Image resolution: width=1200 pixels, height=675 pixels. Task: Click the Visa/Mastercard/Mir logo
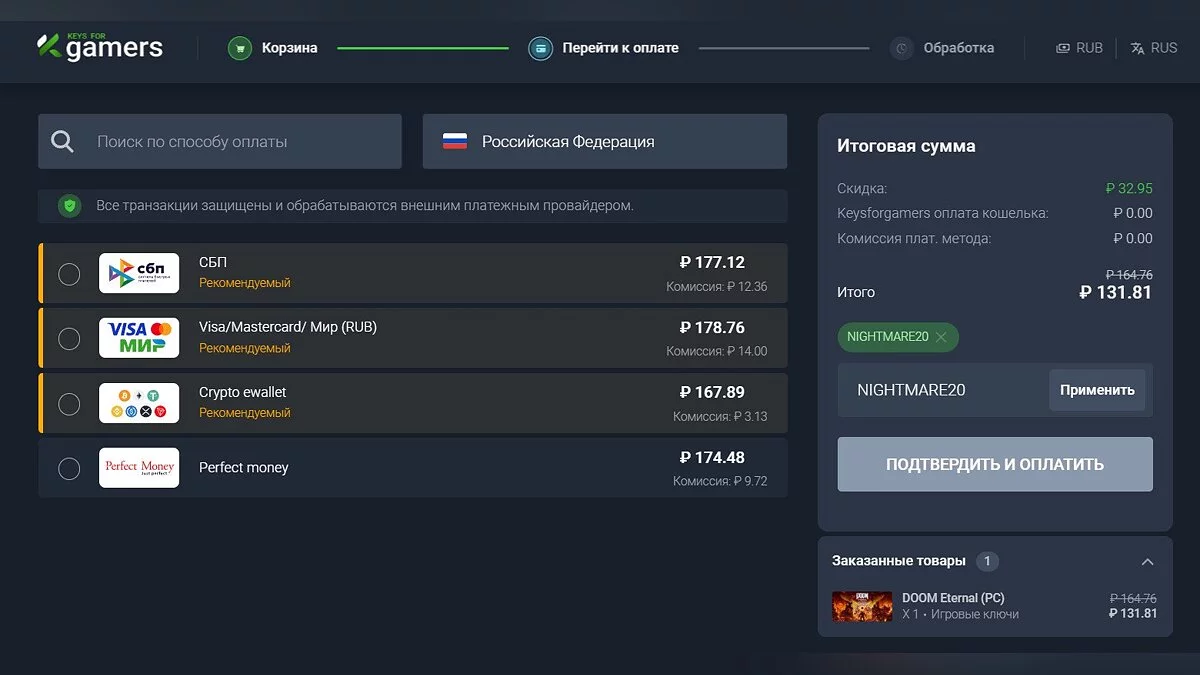[x=139, y=338]
